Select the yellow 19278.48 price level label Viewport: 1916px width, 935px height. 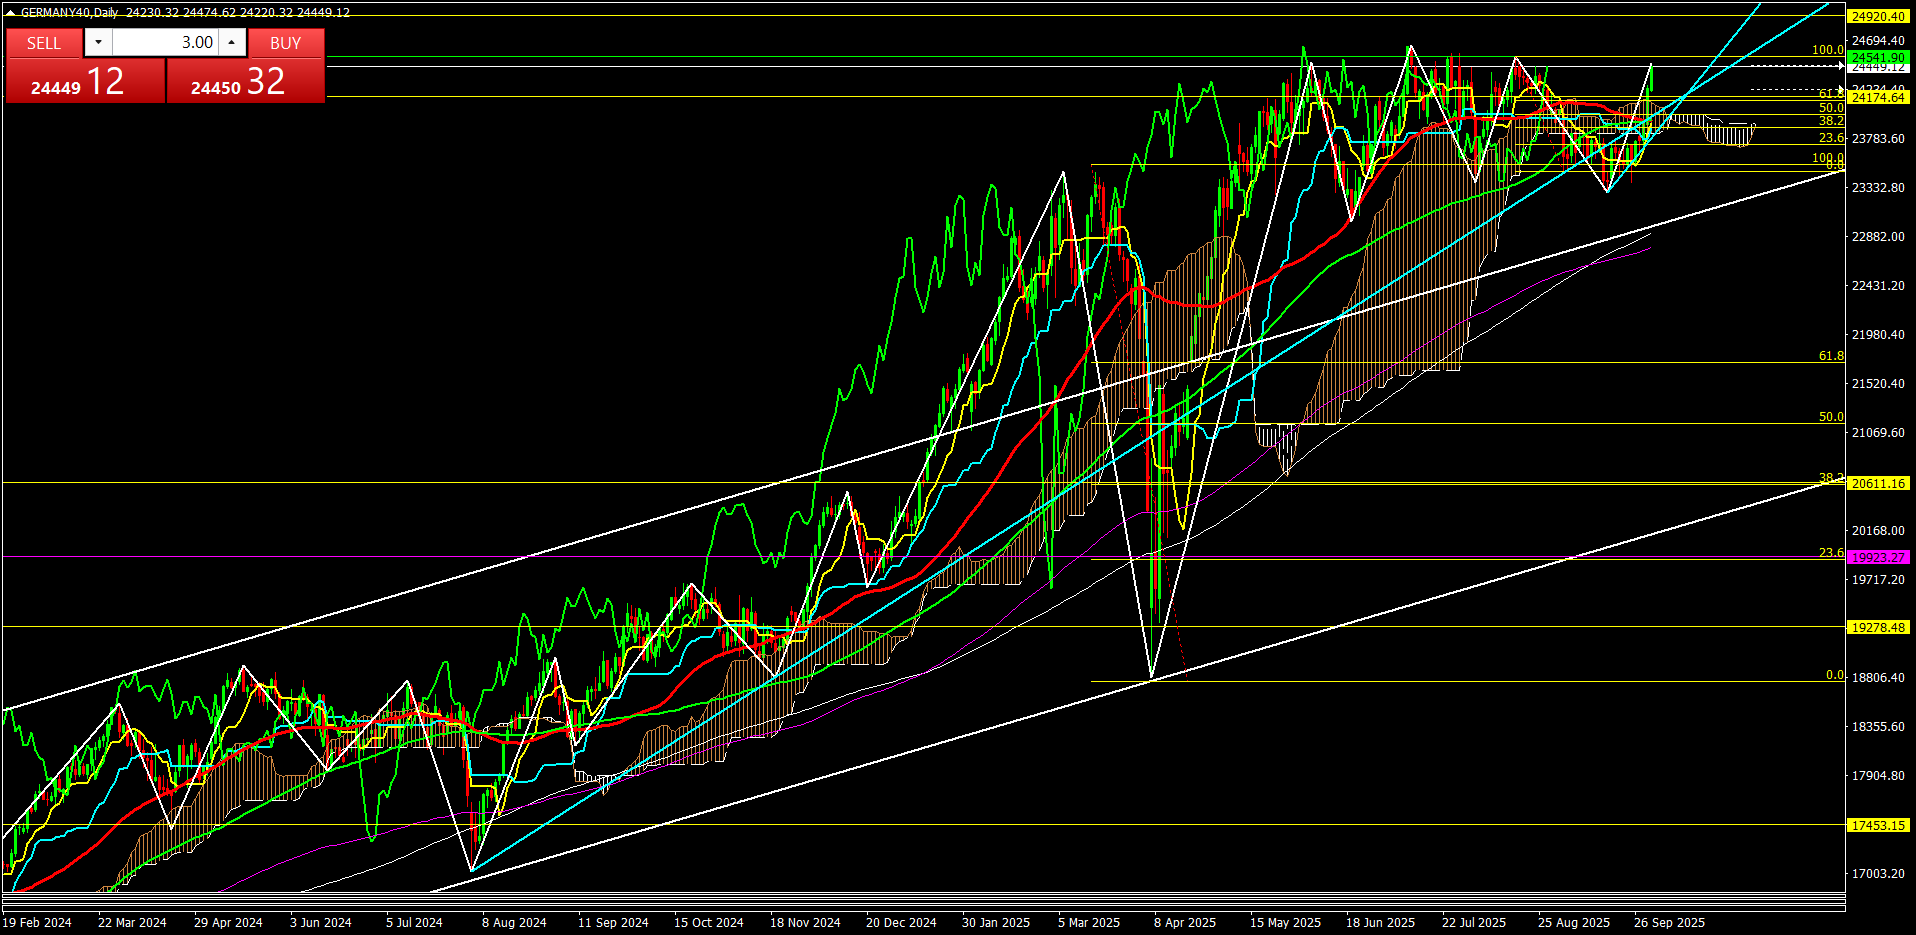point(1877,627)
